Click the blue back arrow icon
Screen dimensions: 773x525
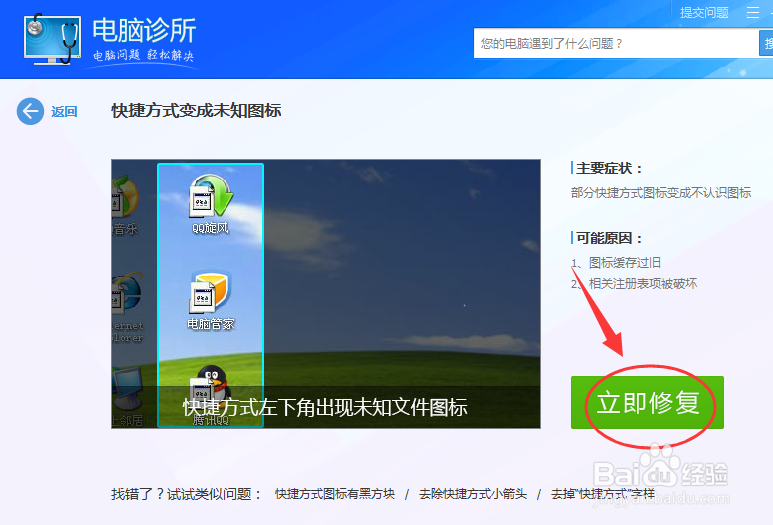(x=30, y=111)
